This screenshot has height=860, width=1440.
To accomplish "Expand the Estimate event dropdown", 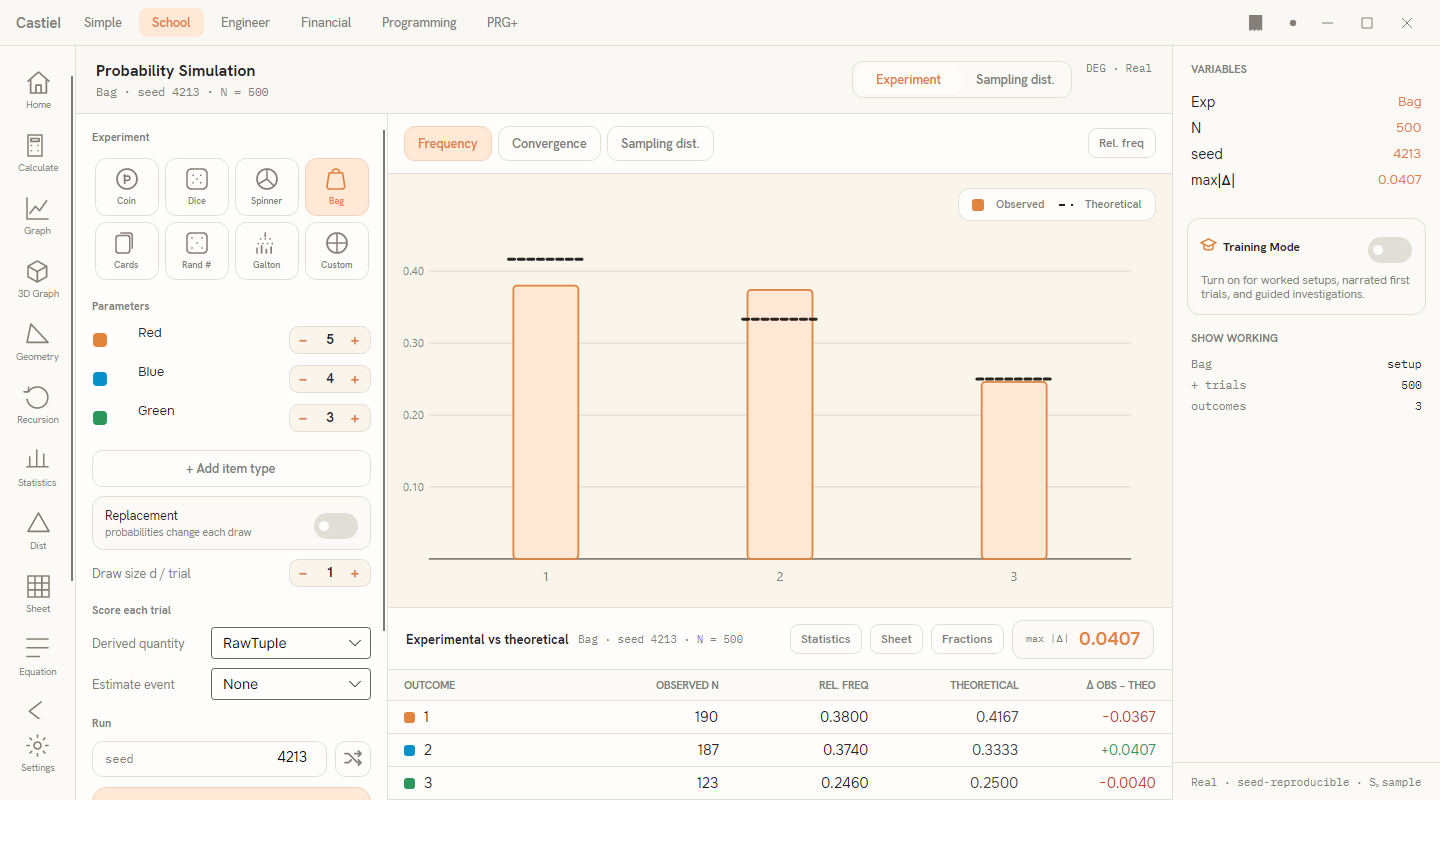I will 291,684.
